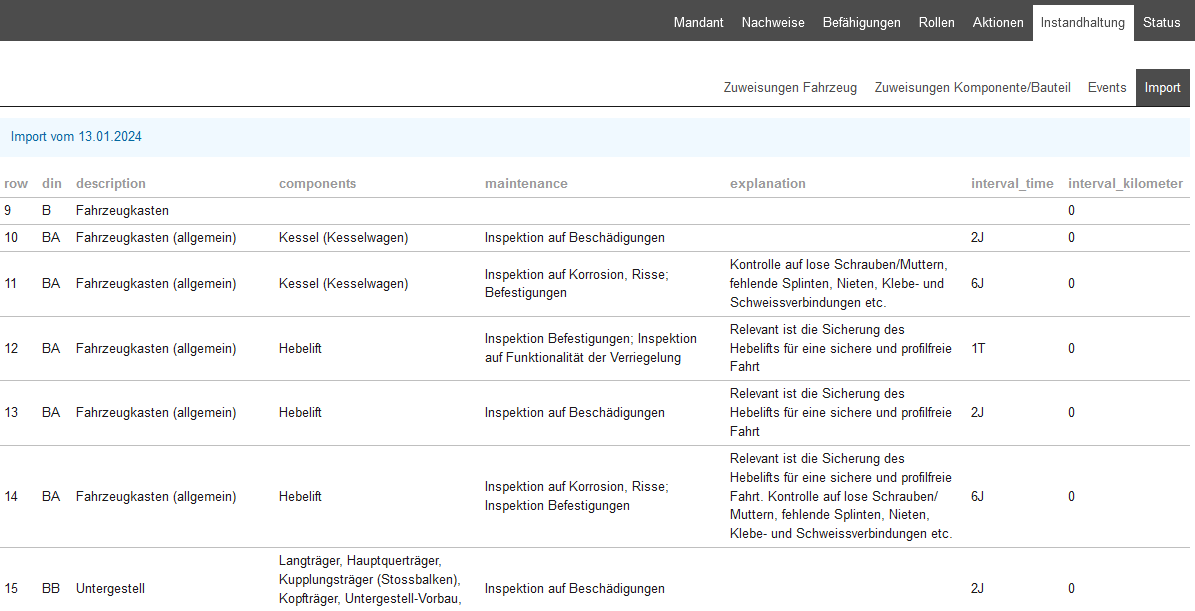Click the 1T interval in row 12
The image size is (1195, 611).
click(977, 348)
